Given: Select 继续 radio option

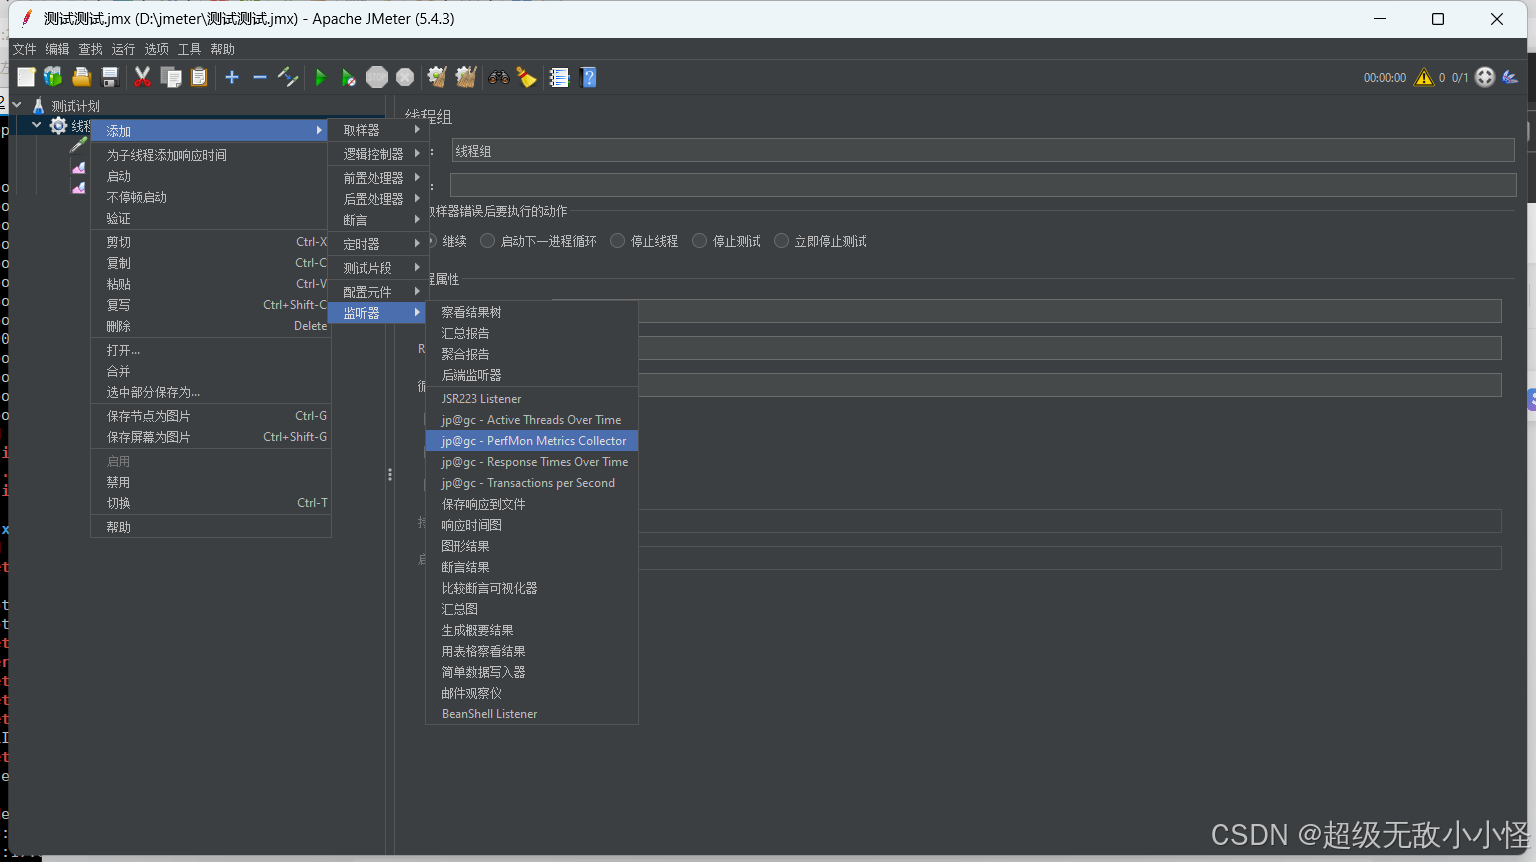Looking at the screenshot, I should 446,241.
